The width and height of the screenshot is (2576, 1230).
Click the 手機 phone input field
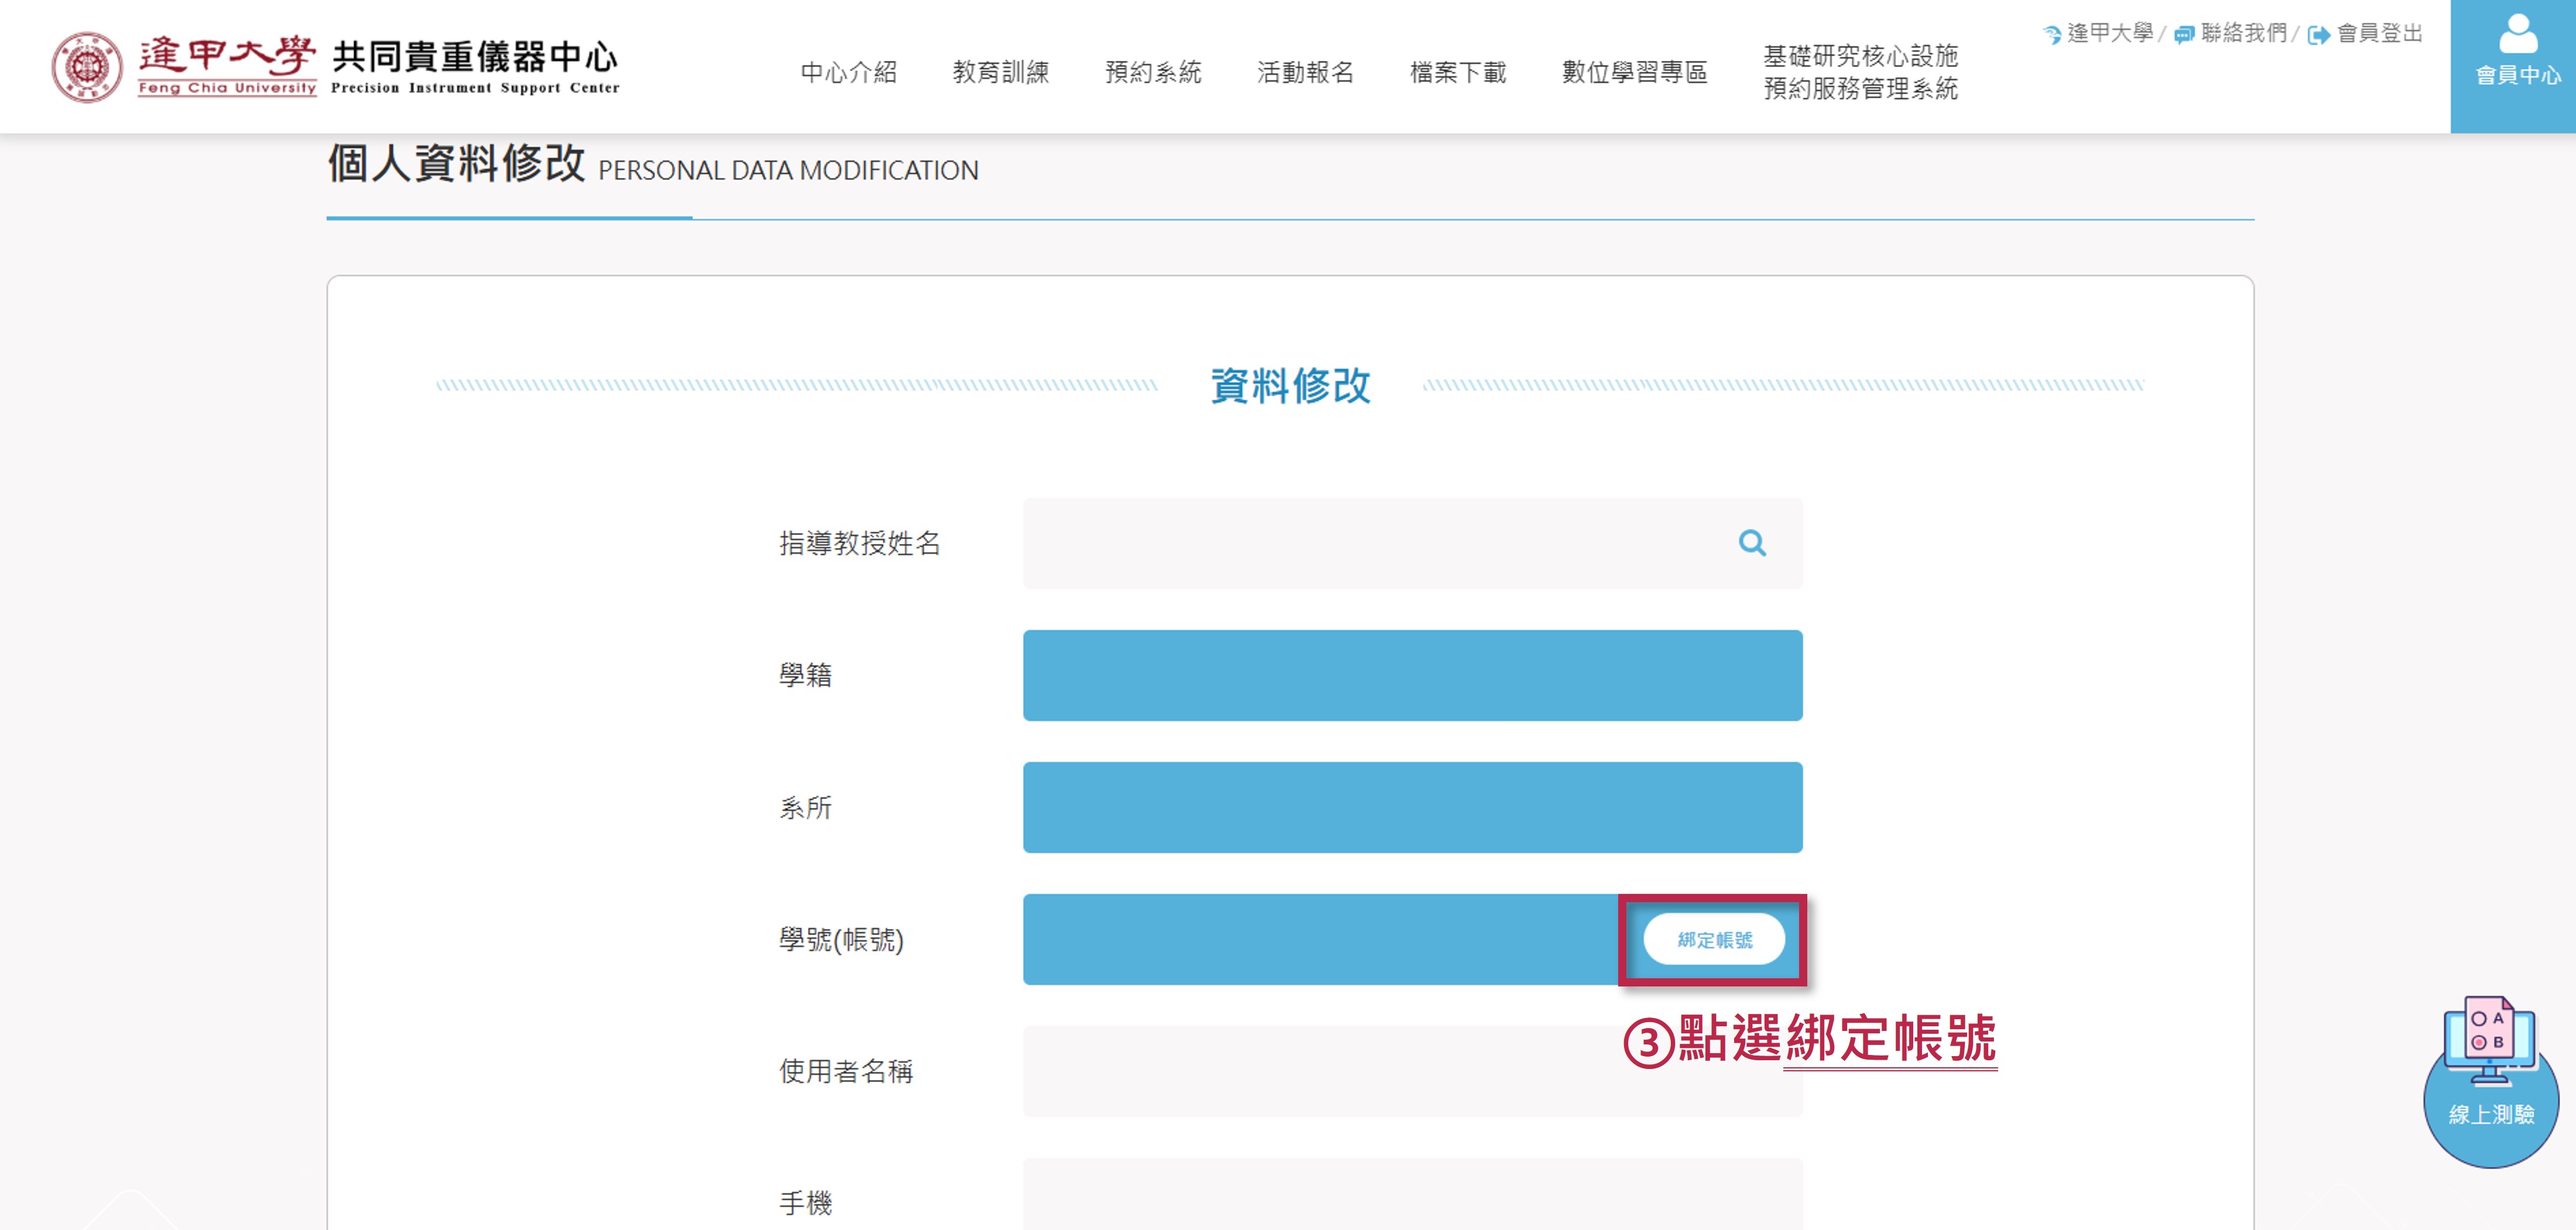[1412, 1195]
